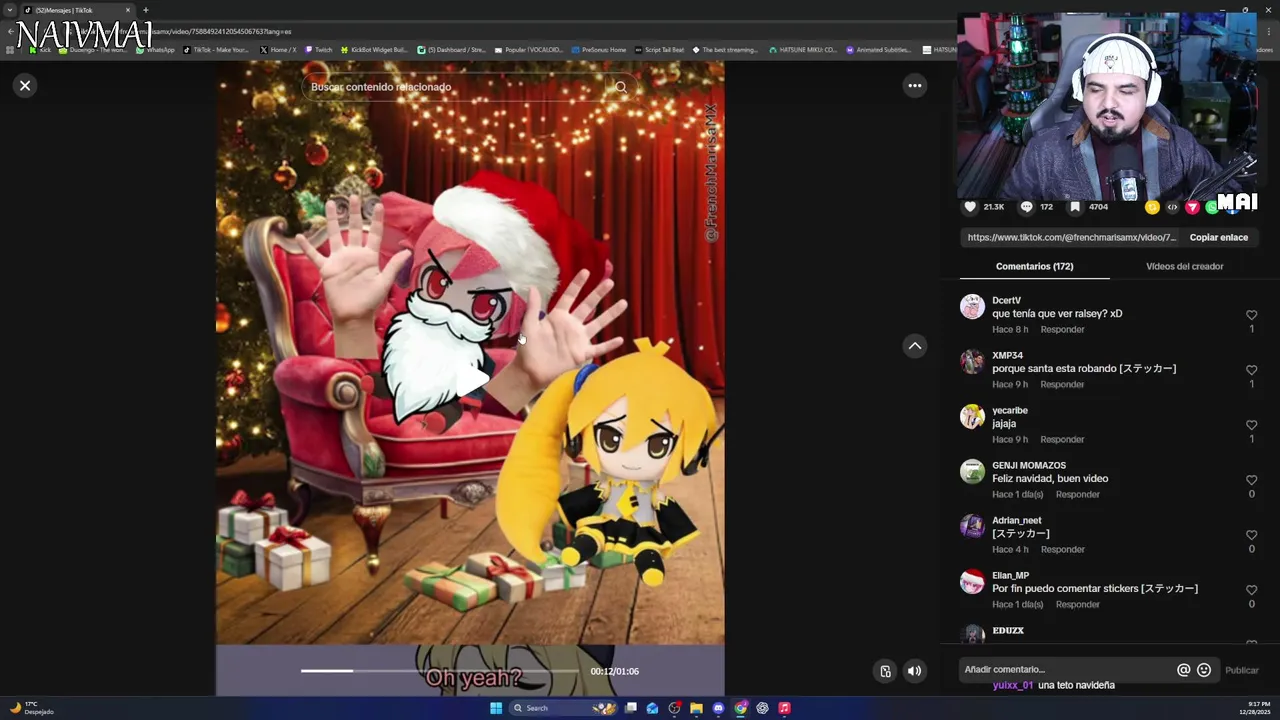Open DcertV's profile avatar
The height and width of the screenshot is (720, 1280).
pyautogui.click(x=972, y=307)
